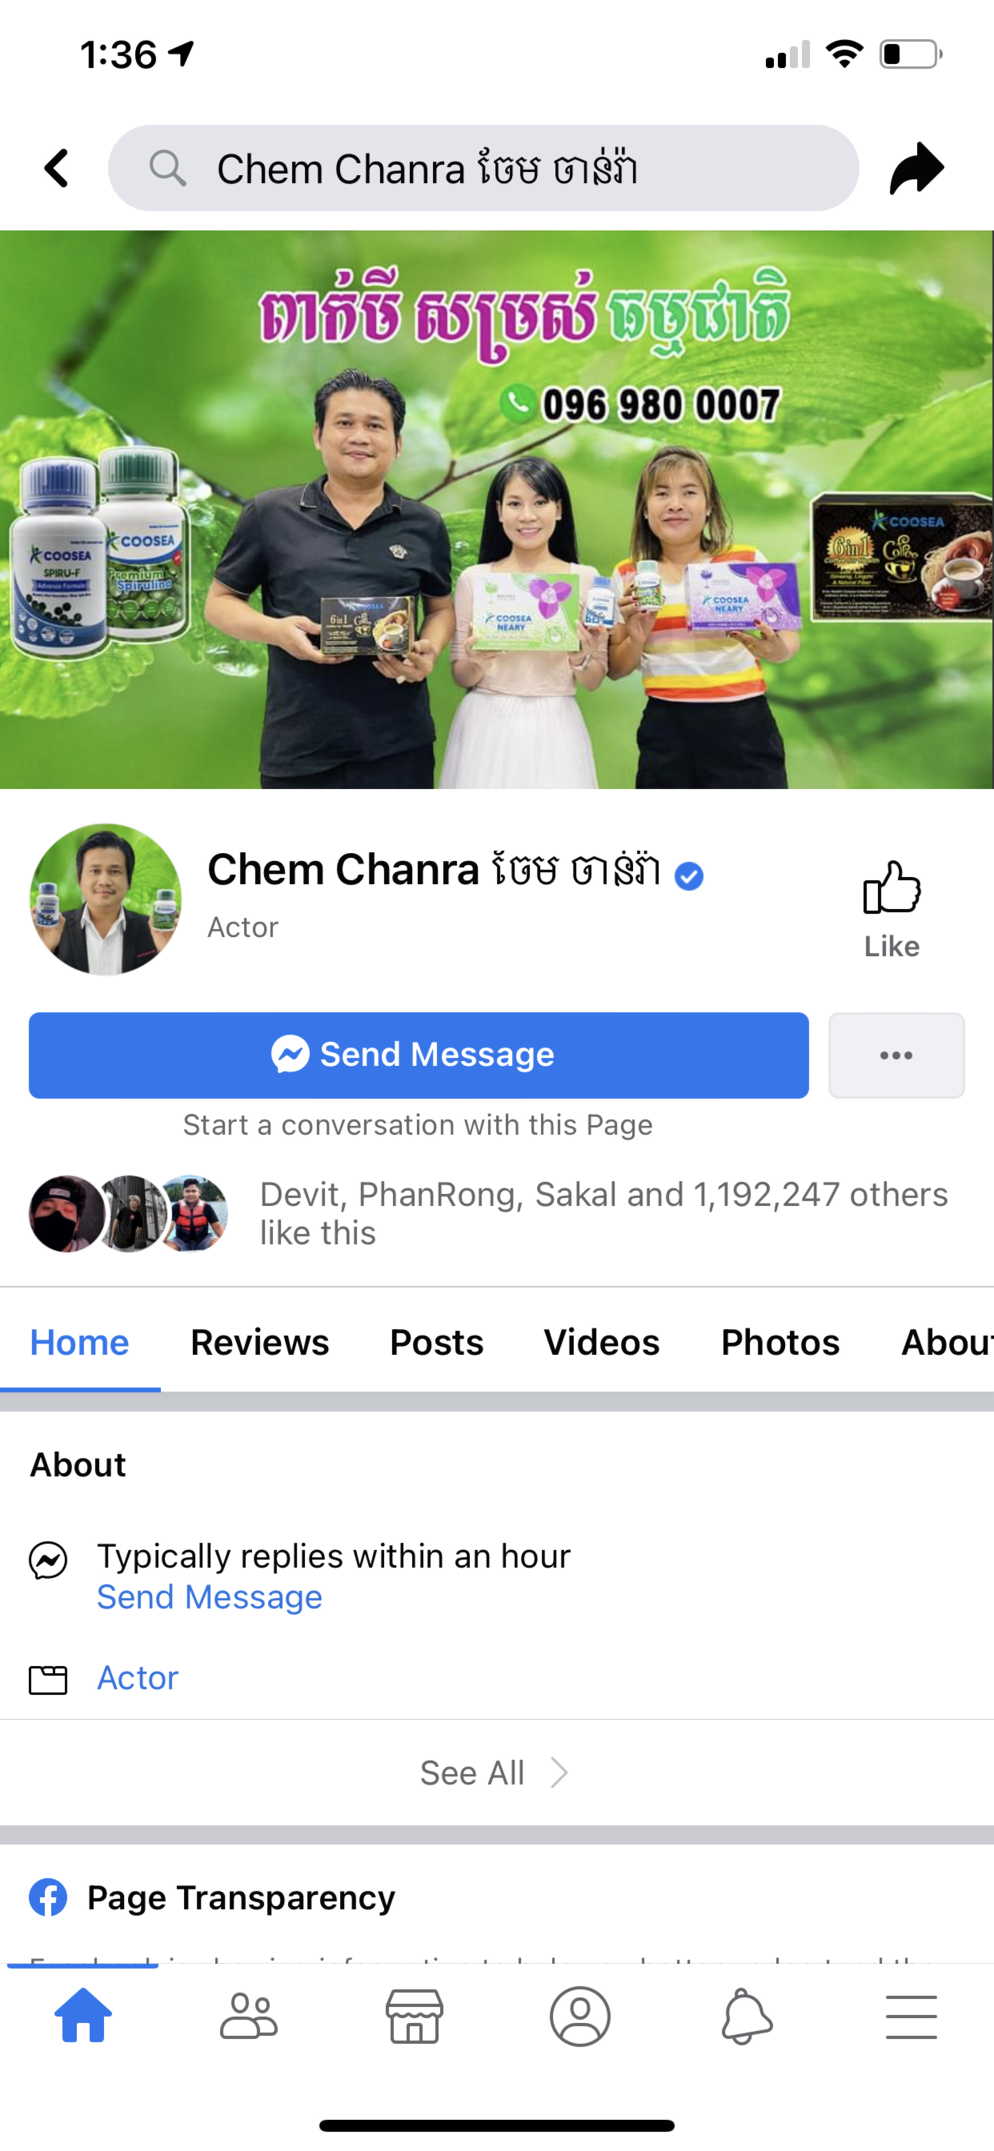Switch to the Videos tab
The image size is (994, 2151).
602,1342
